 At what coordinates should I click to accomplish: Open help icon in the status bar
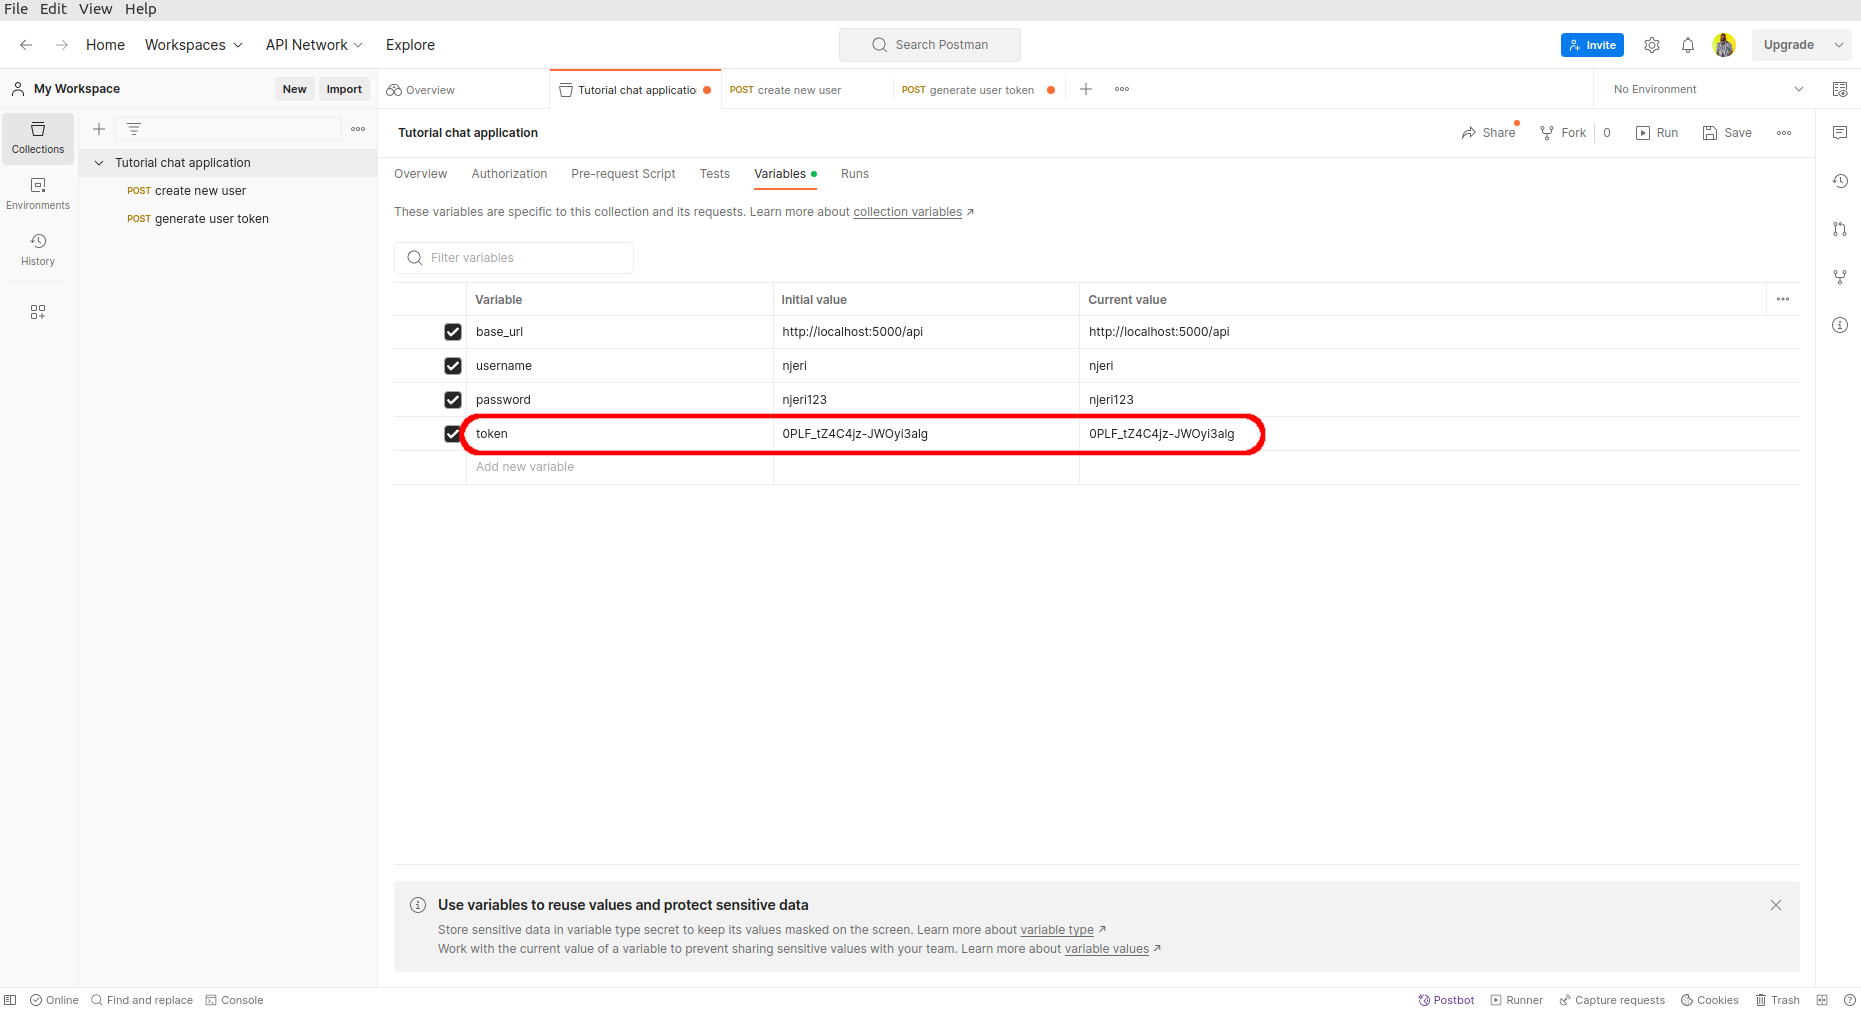[1849, 1000]
